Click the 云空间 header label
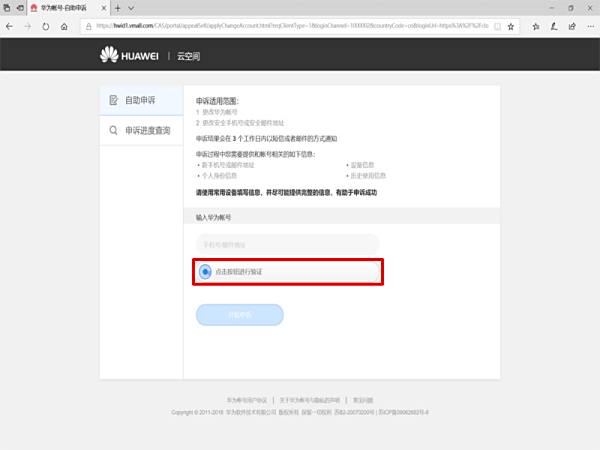600x450 pixels. click(188, 56)
